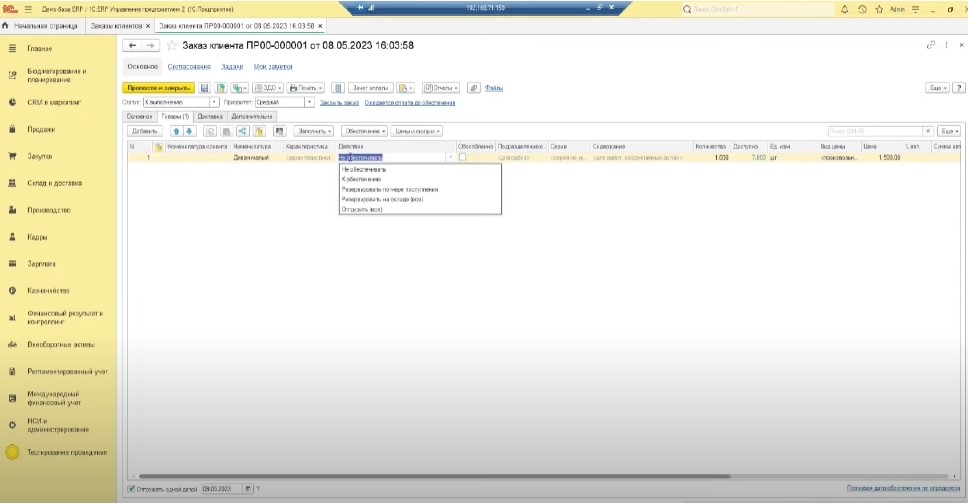Screen dimensions: 968x504
Task: Expand the Статус dropdown
Action: (215, 102)
